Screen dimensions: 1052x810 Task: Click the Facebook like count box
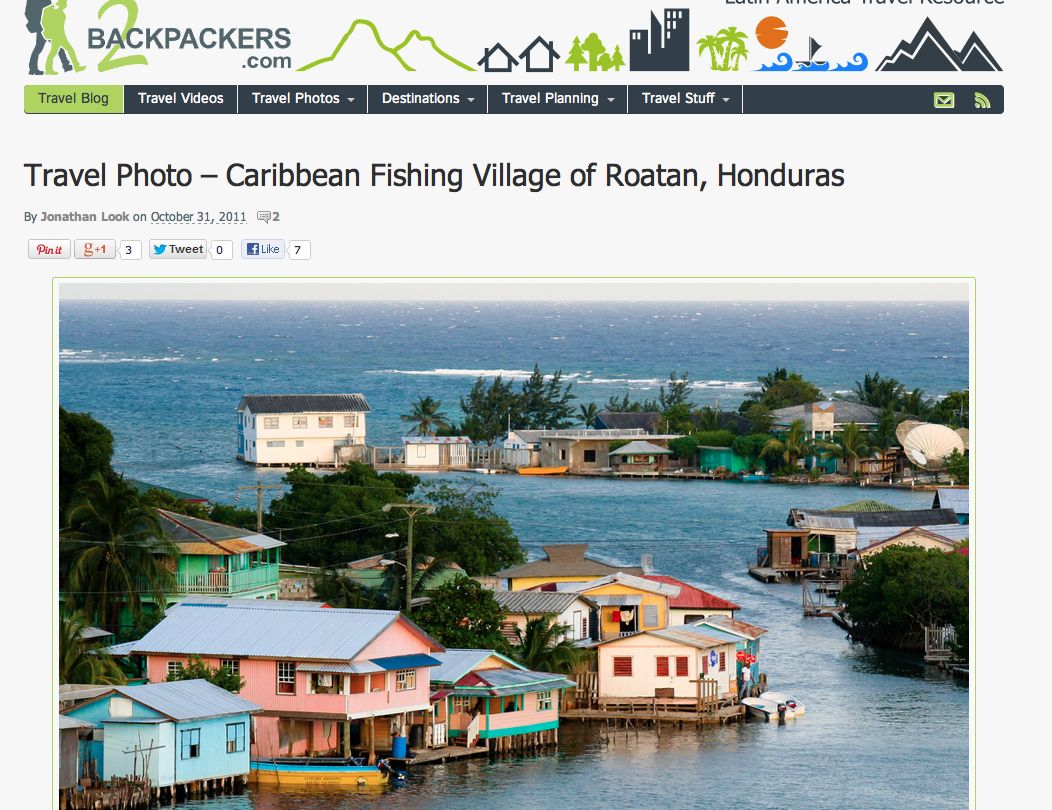(298, 250)
